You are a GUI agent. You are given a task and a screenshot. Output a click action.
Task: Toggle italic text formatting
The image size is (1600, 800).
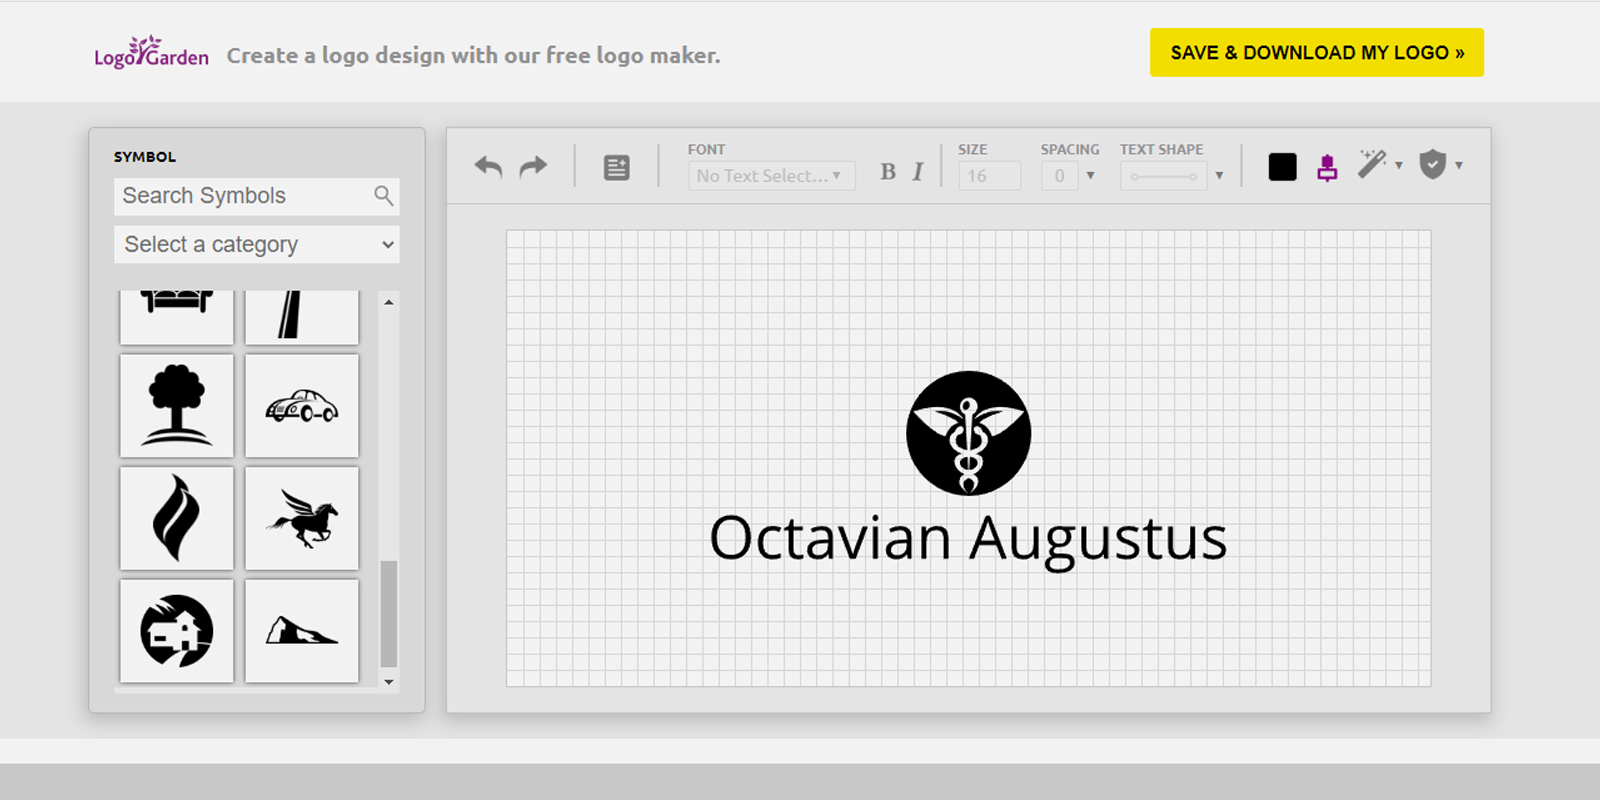pos(918,172)
